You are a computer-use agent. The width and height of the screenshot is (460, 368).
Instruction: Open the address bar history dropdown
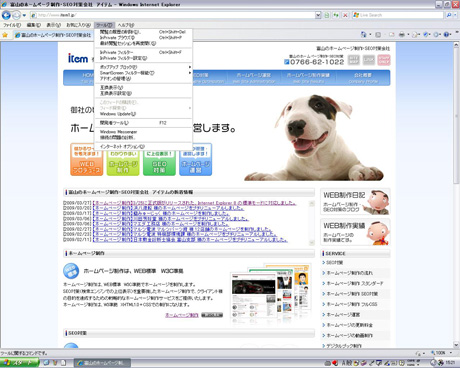pyautogui.click(x=318, y=15)
